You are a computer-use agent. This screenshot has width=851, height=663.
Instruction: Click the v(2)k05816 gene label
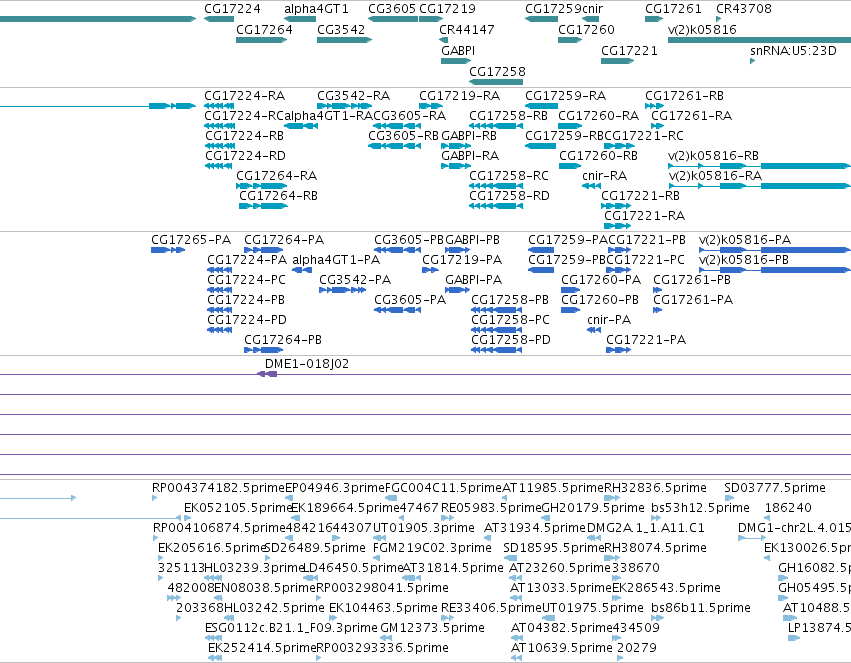[702, 29]
